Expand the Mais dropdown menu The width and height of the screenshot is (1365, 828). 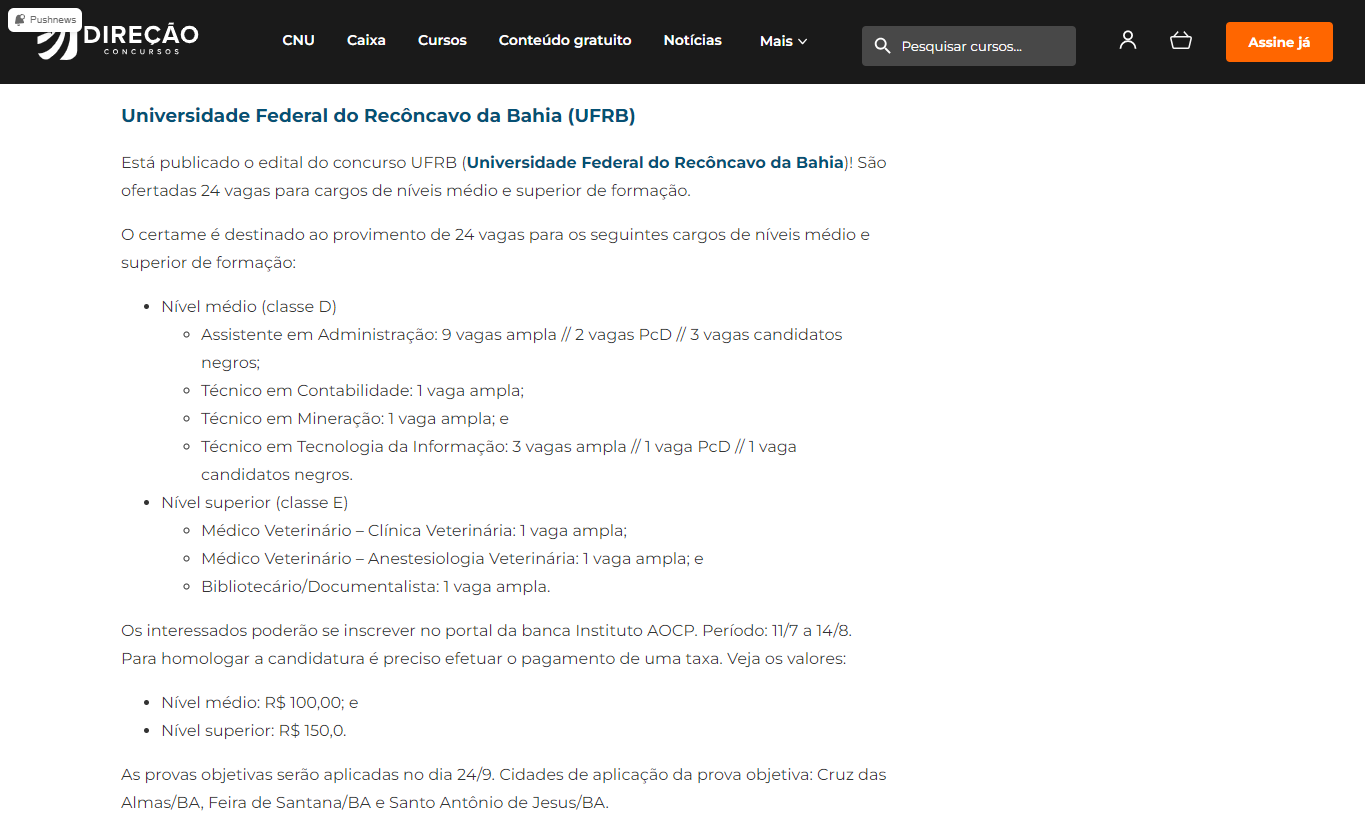coord(783,41)
